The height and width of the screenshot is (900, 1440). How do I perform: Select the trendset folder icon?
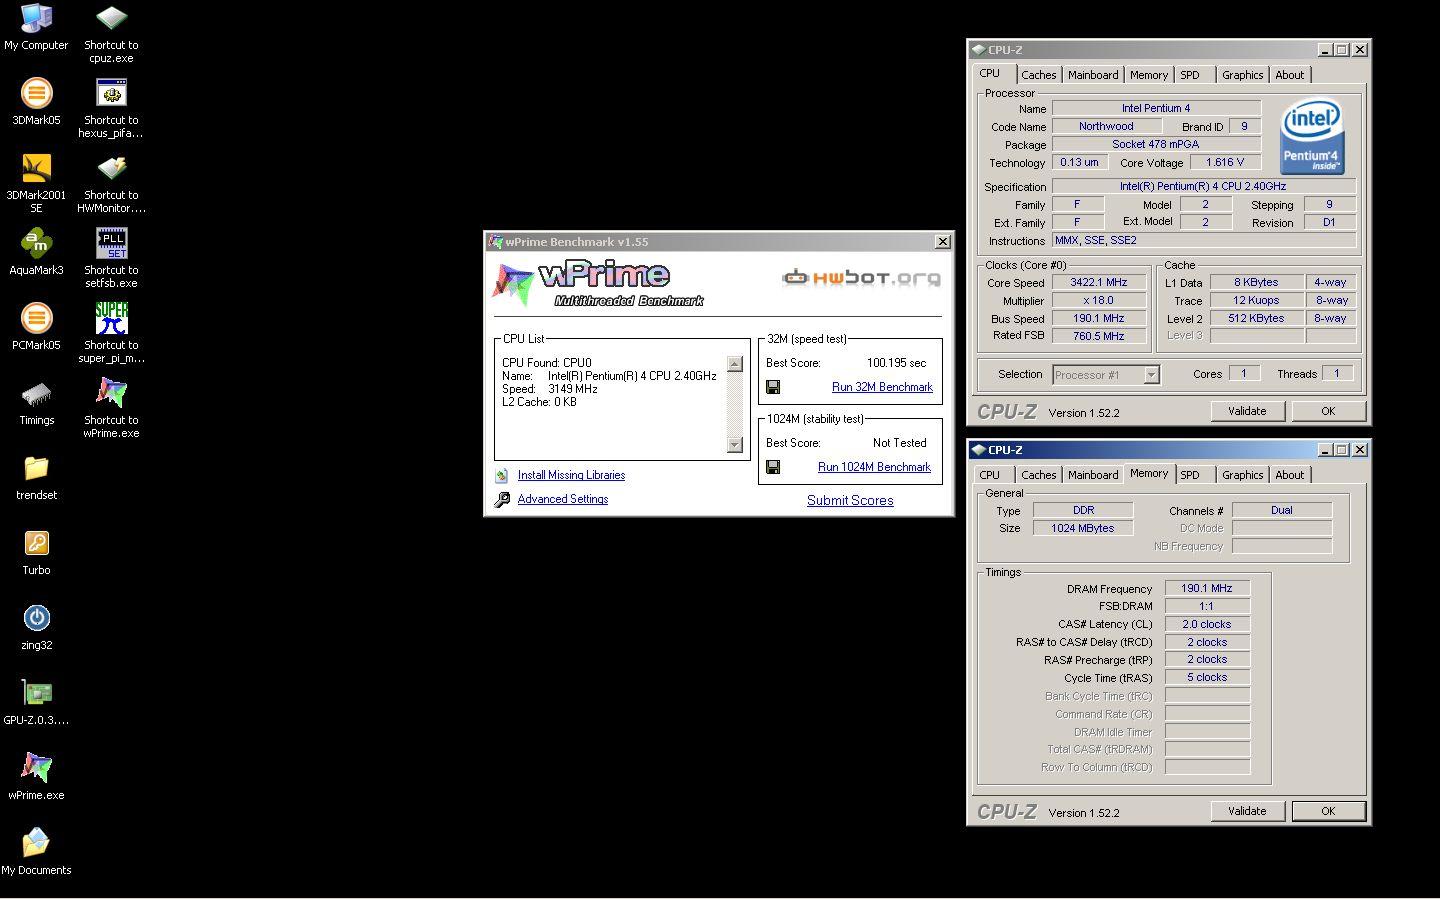point(36,476)
